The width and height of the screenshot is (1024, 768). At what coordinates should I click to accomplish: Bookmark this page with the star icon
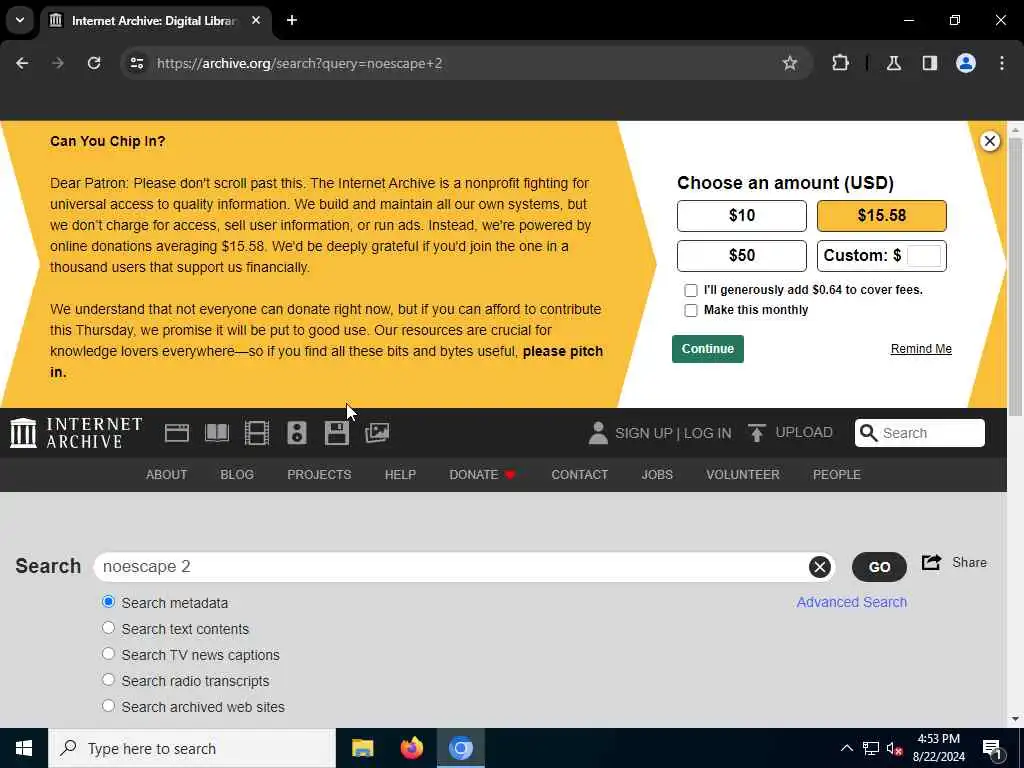pyautogui.click(x=790, y=63)
